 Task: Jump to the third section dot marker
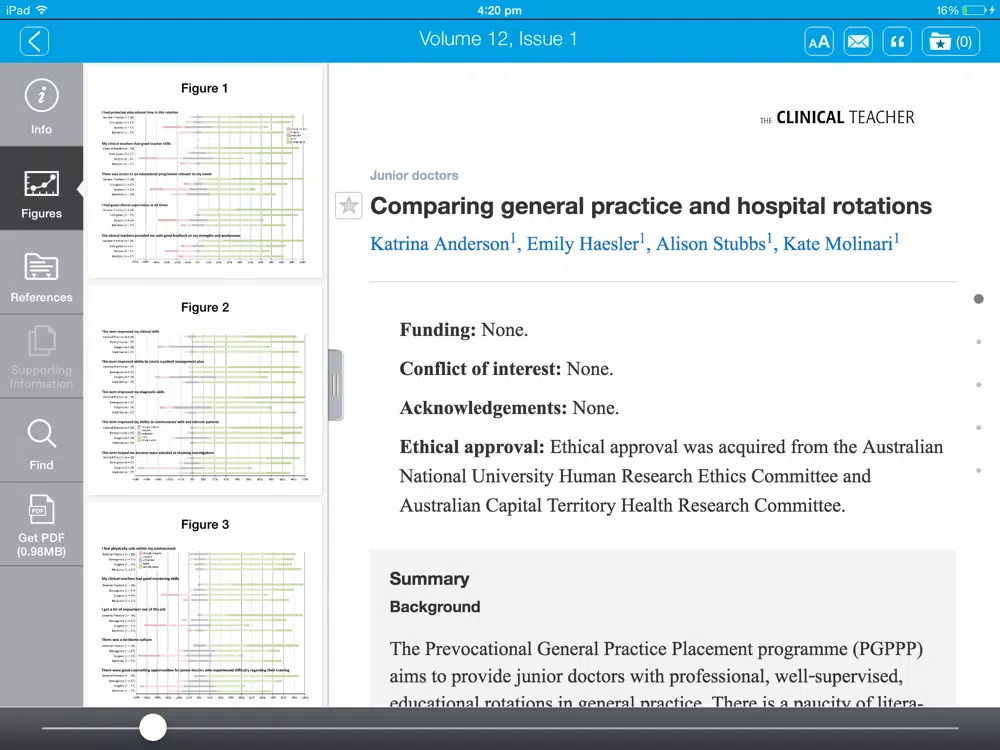978,385
